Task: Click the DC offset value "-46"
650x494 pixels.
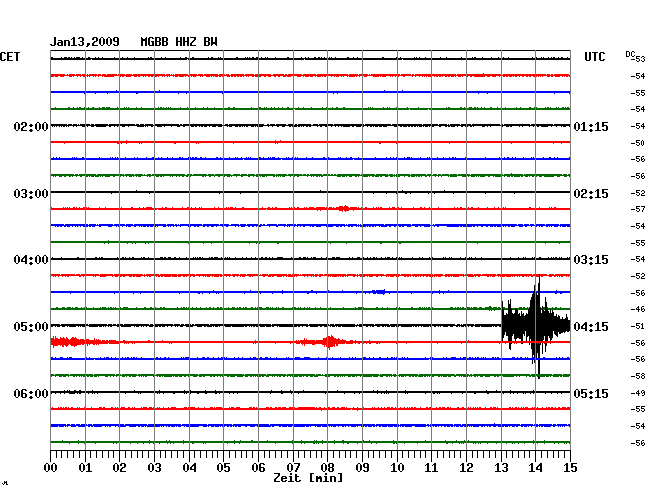Action: click(x=638, y=309)
